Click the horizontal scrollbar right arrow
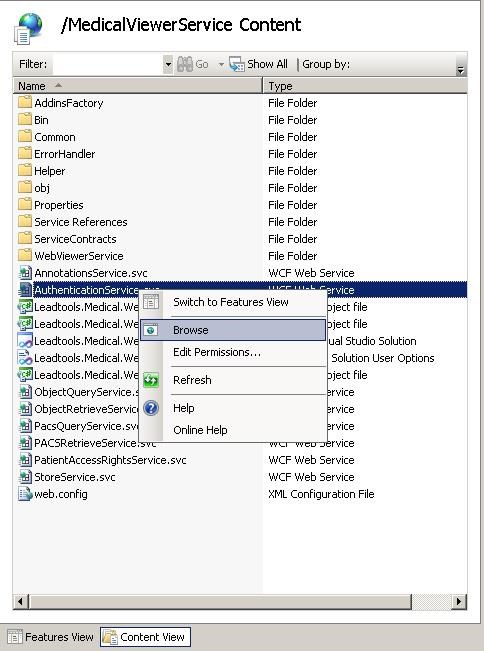Viewport: 484px width, 651px height. (x=458, y=601)
